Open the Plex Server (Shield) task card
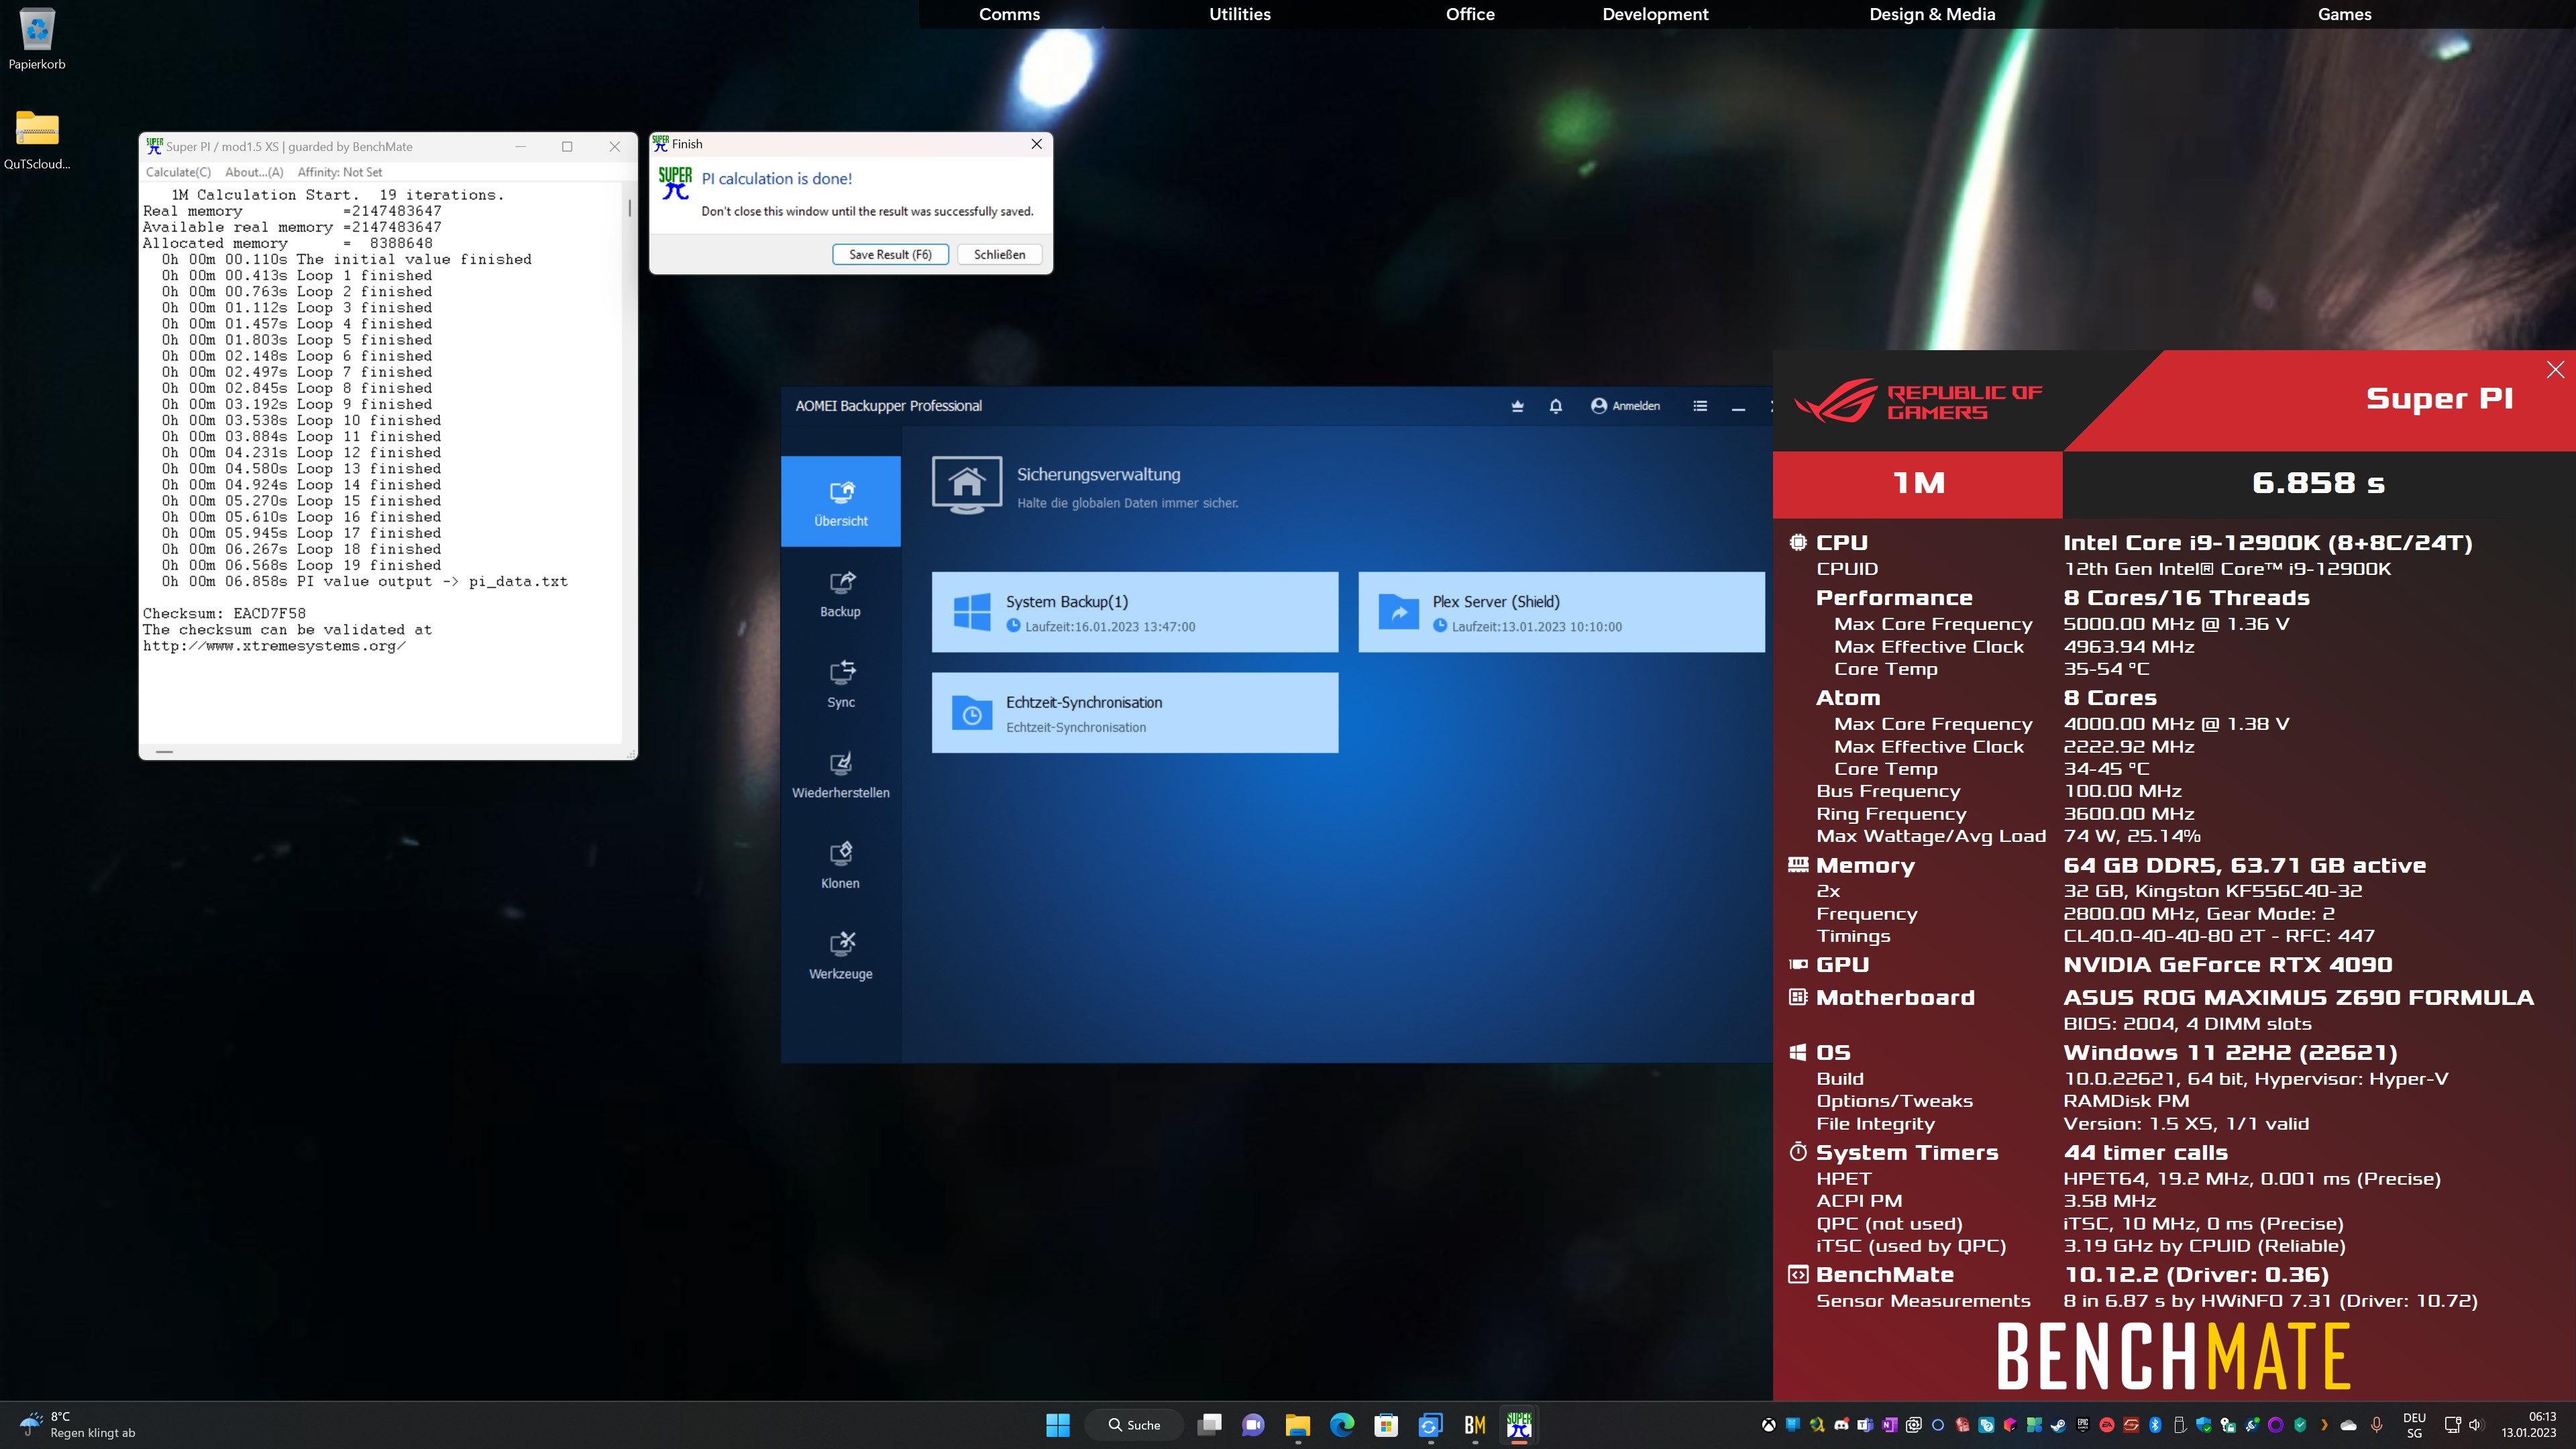 pos(1561,612)
